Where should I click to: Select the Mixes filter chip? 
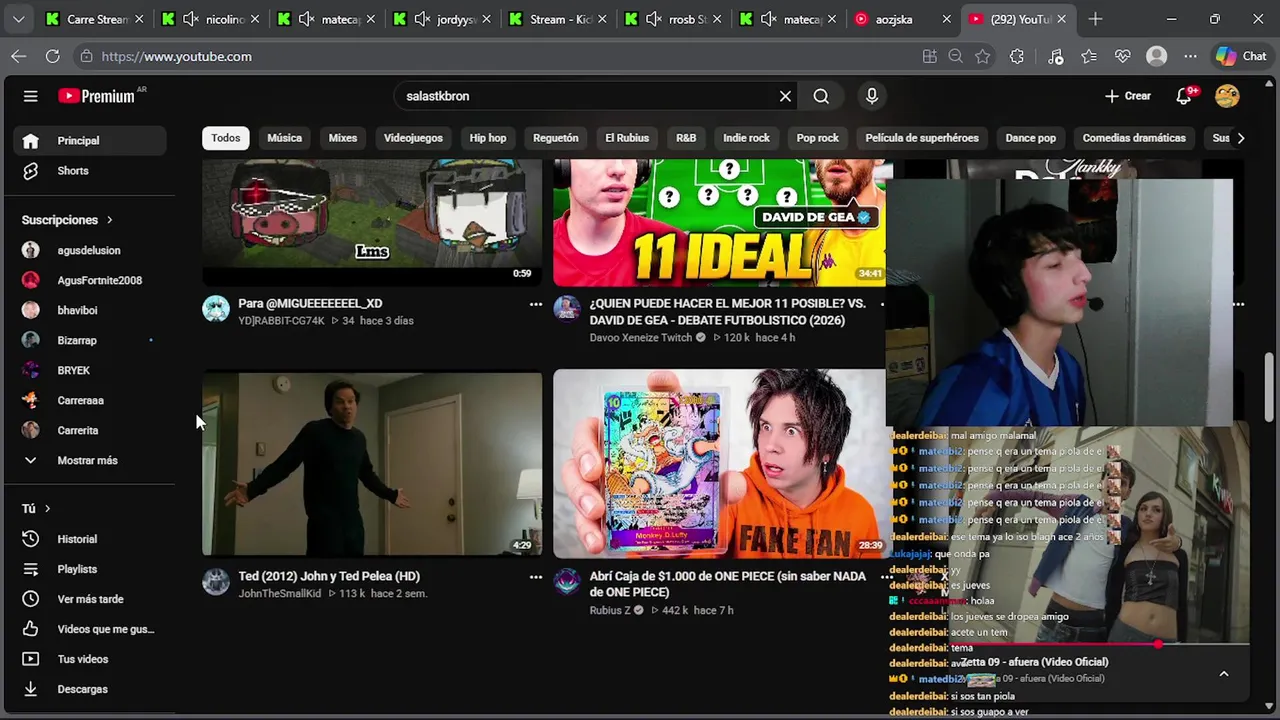pos(343,138)
